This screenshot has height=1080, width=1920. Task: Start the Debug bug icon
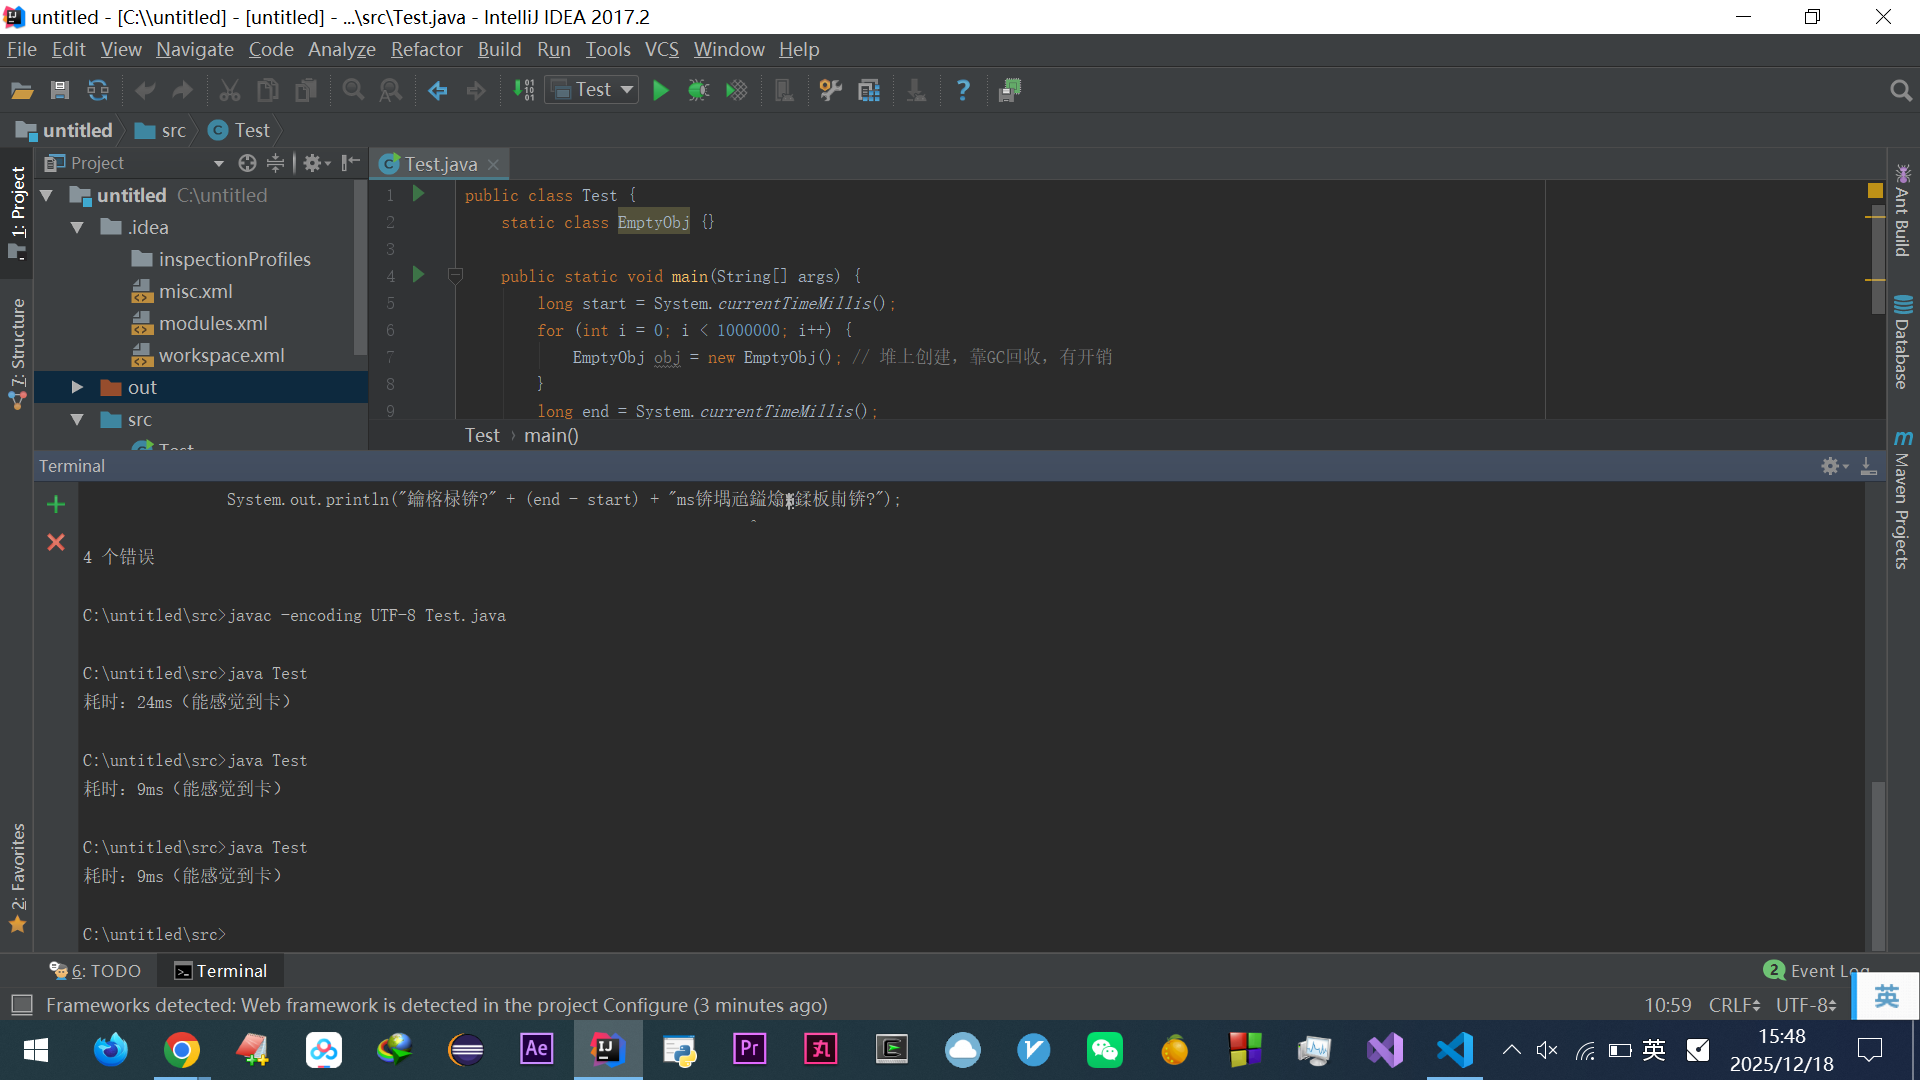[698, 91]
